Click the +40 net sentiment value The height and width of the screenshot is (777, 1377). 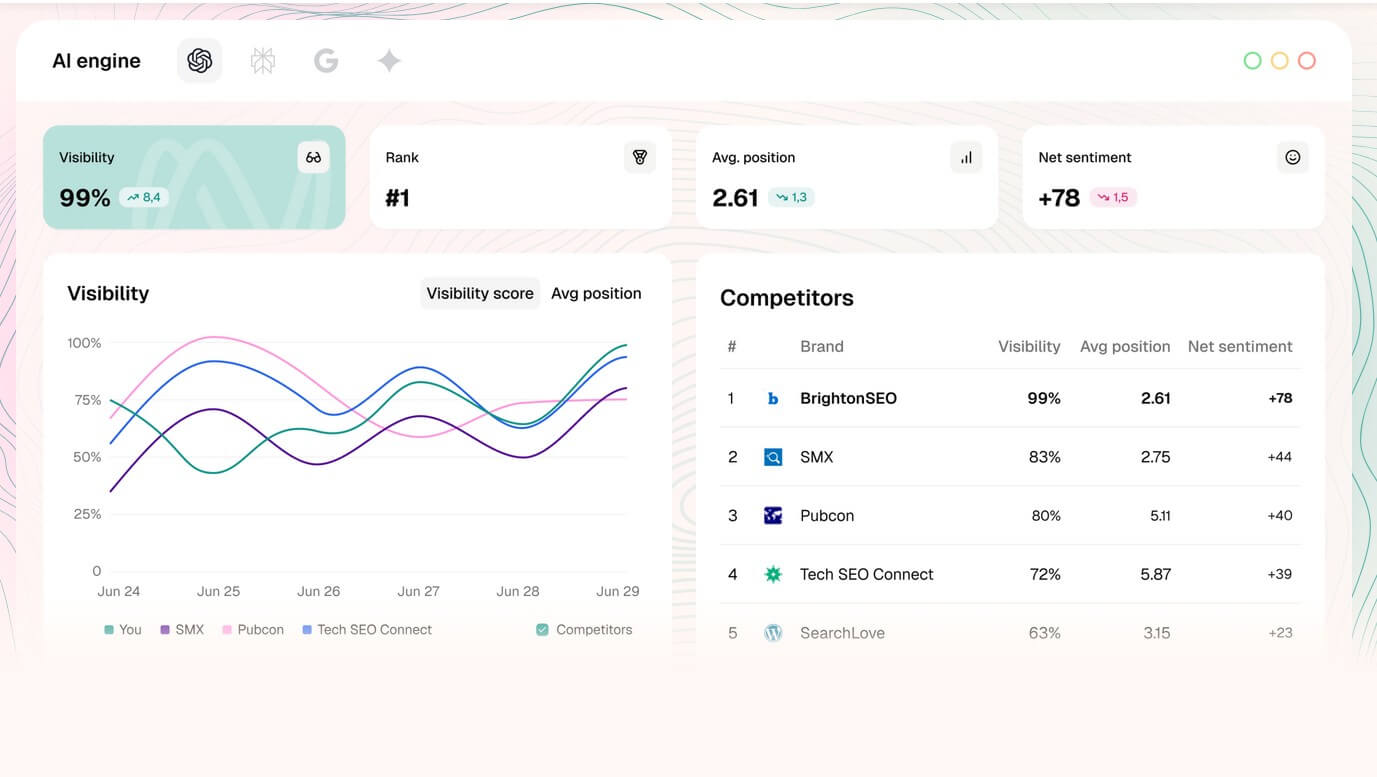[1280, 516]
